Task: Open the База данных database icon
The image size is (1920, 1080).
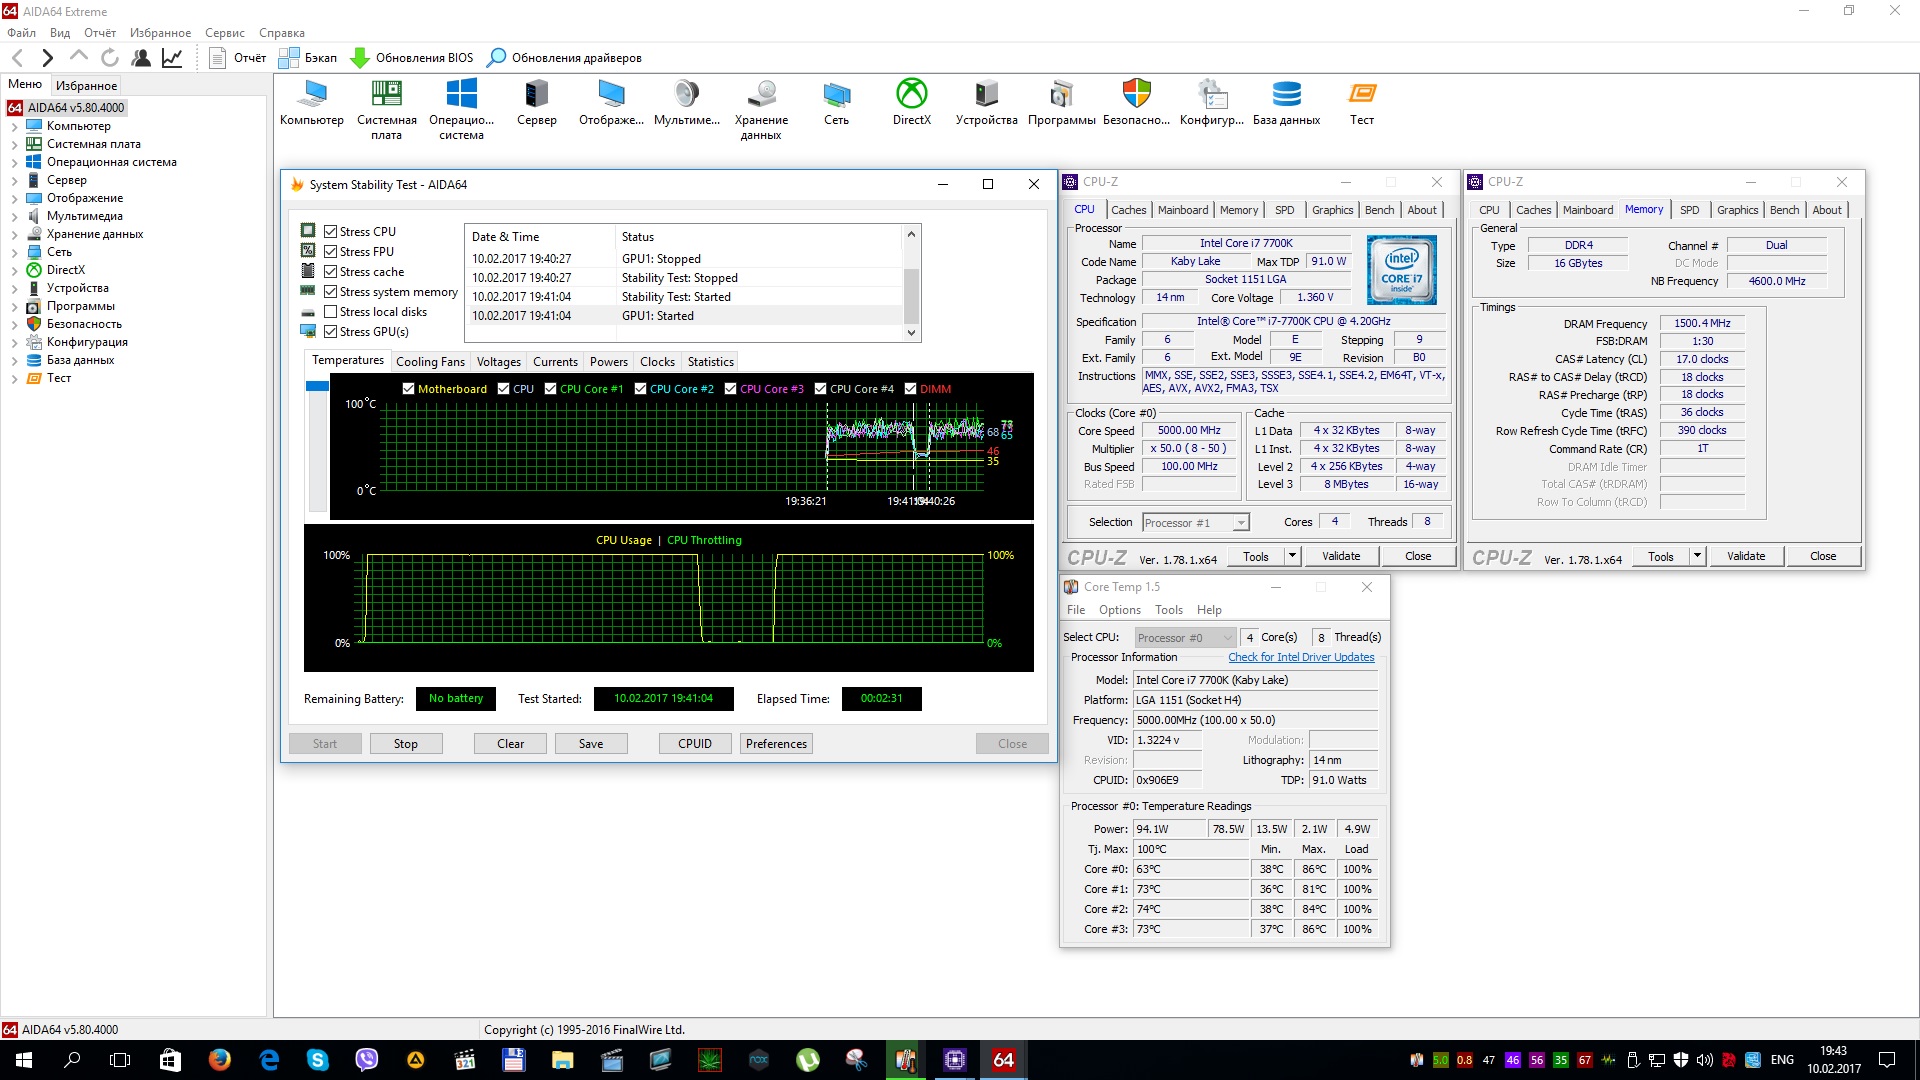Action: pyautogui.click(x=1286, y=95)
